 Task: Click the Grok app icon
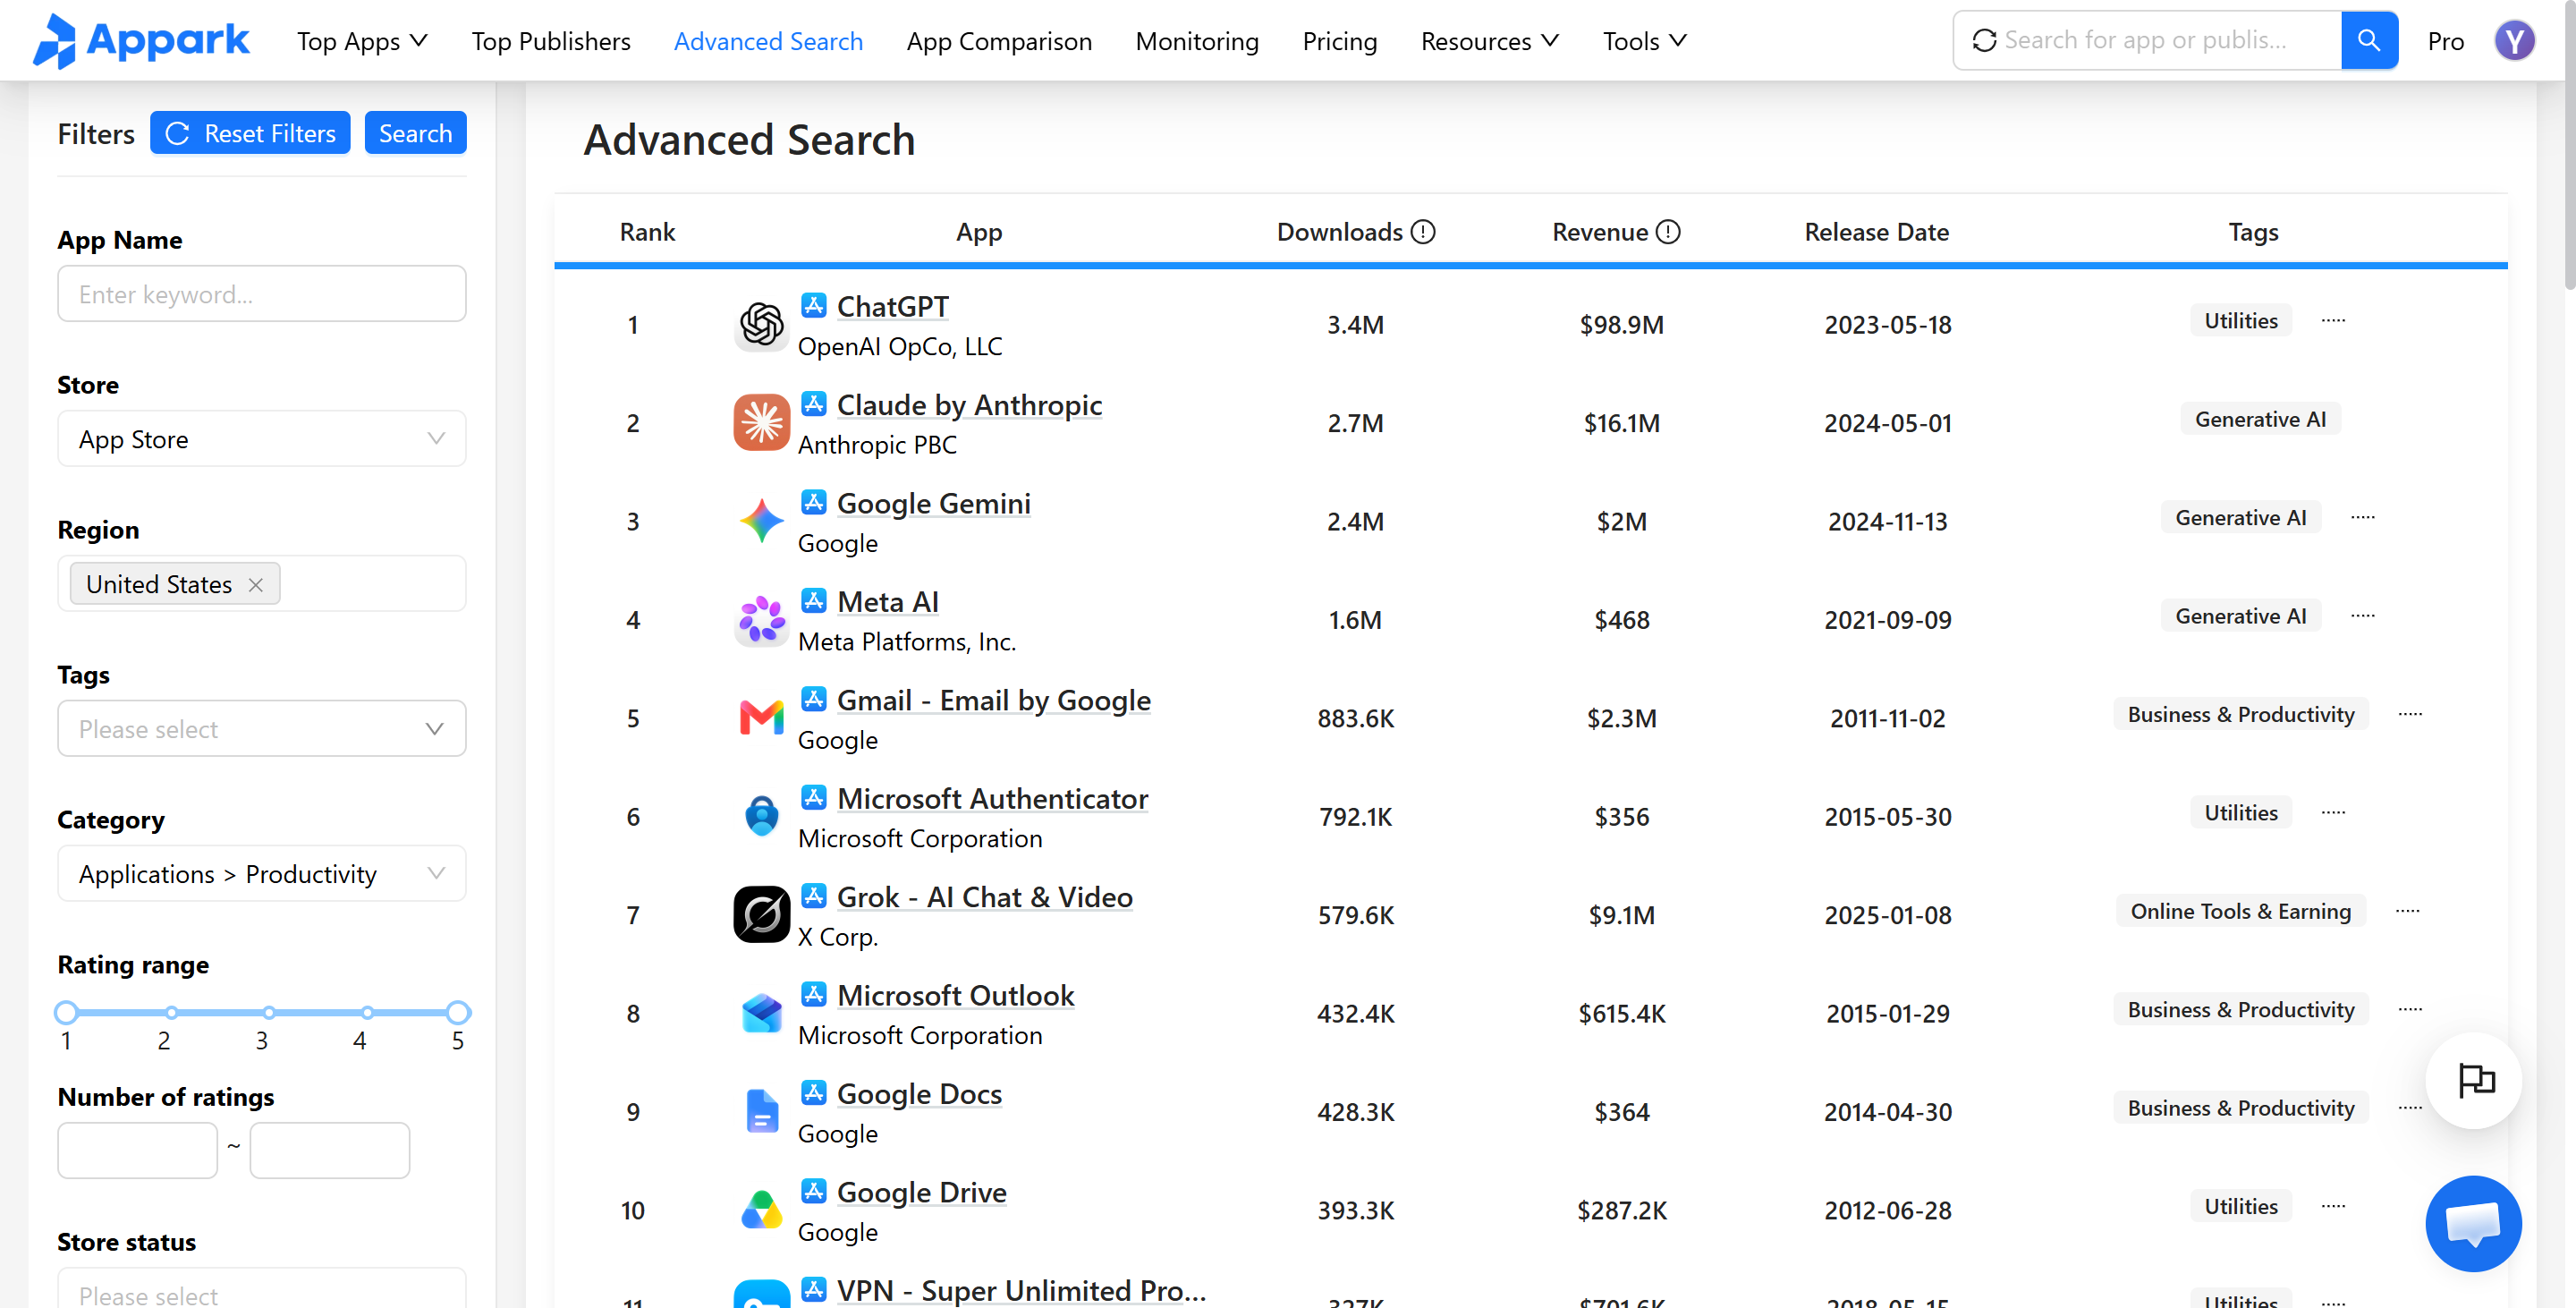tap(761, 915)
